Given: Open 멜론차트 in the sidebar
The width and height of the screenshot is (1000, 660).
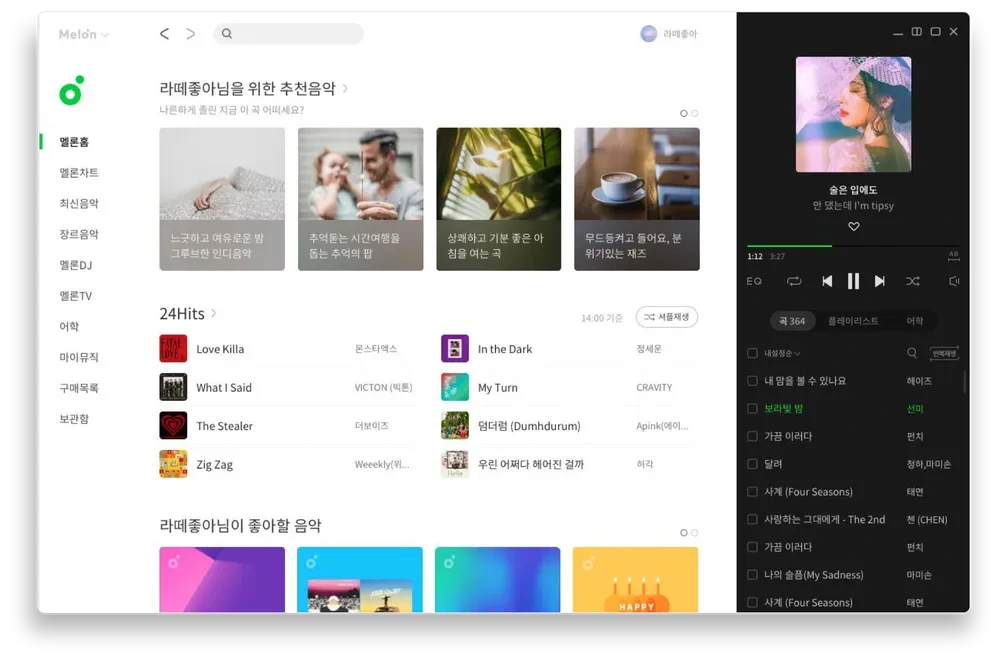Looking at the screenshot, I should click(x=79, y=173).
